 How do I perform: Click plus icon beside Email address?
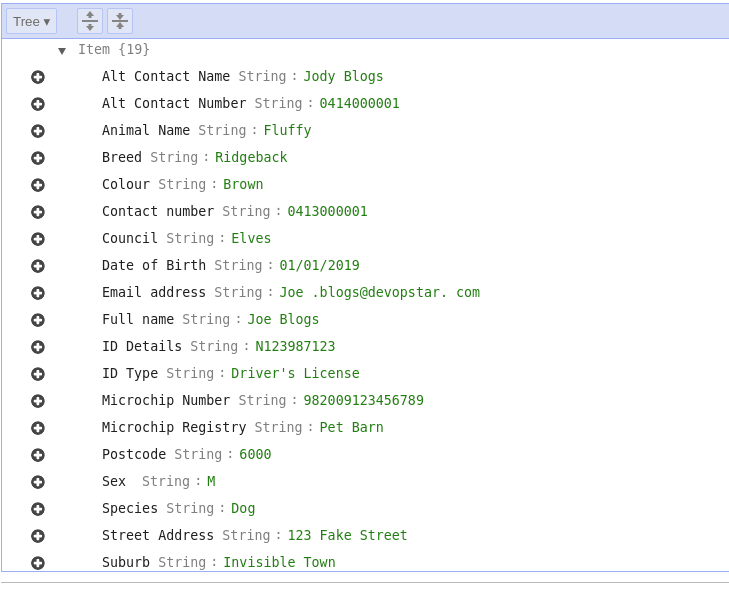tap(38, 293)
